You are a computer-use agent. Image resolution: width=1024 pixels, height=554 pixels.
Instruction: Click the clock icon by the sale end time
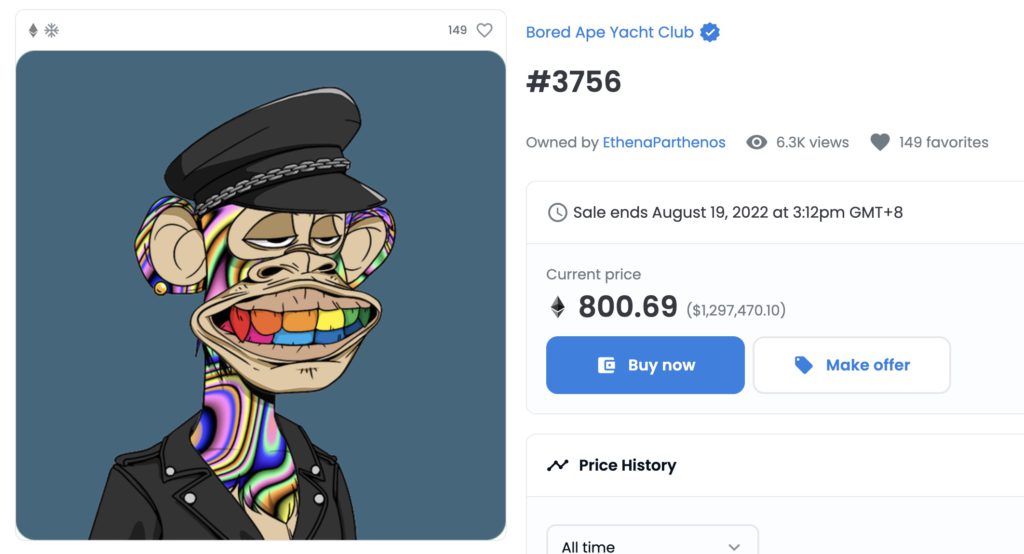557,212
